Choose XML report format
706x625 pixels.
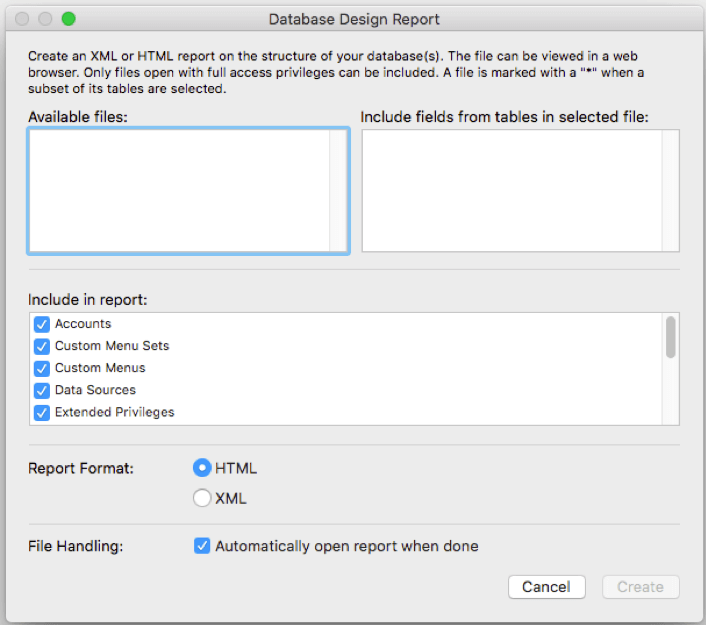[202, 498]
